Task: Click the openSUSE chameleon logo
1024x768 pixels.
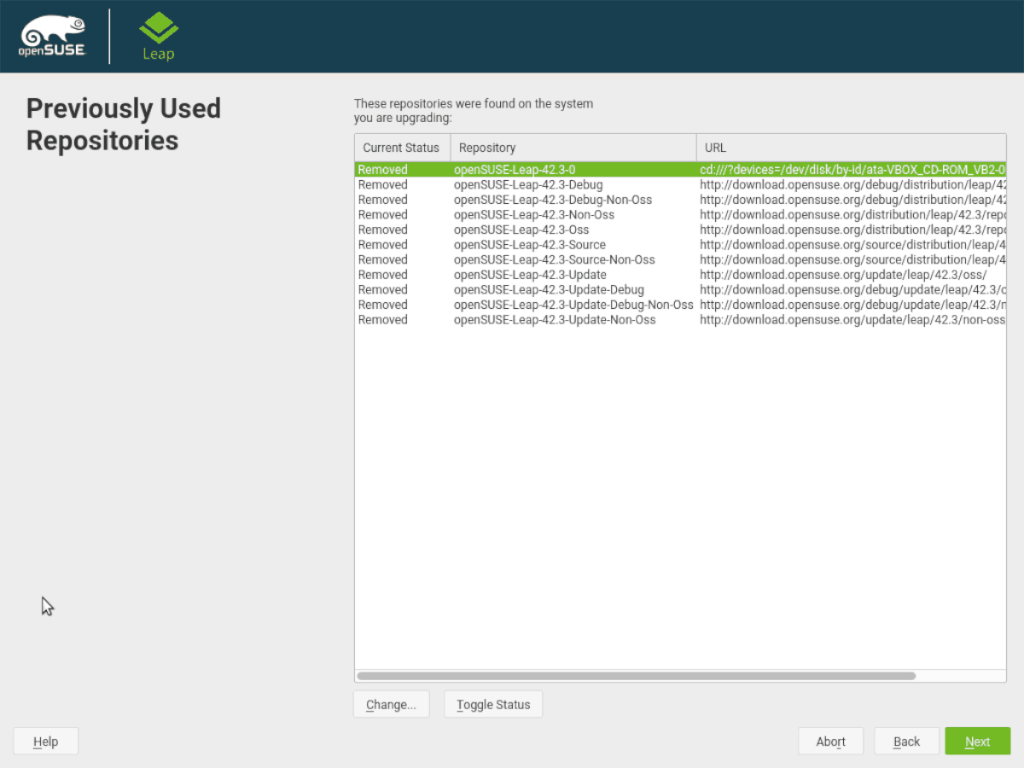Action: 51,33
